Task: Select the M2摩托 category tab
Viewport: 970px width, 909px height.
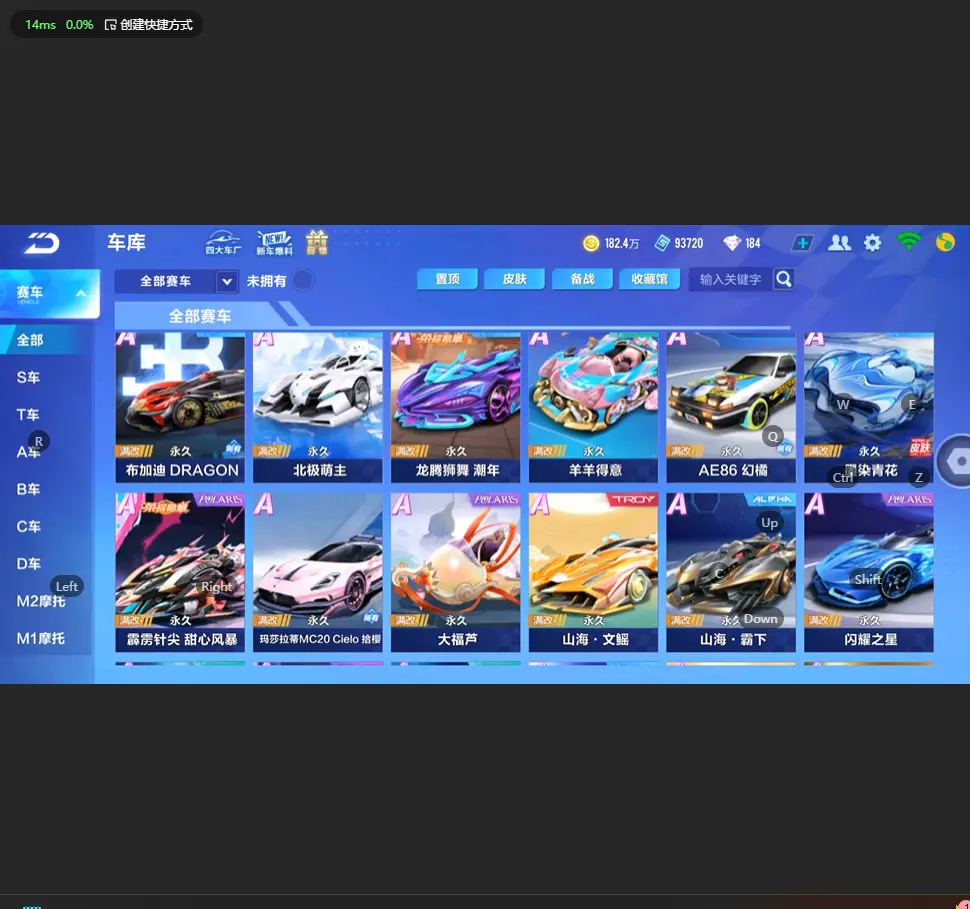Action: click(41, 601)
